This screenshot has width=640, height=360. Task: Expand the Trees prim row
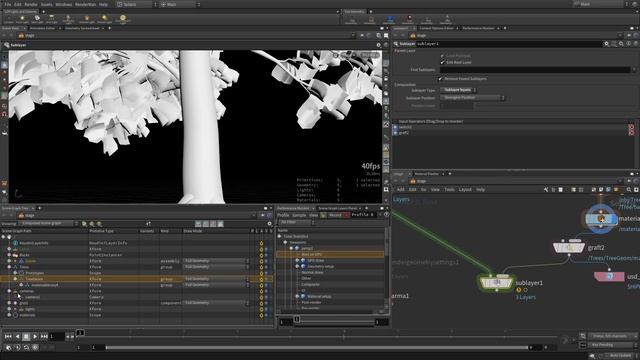(9, 267)
